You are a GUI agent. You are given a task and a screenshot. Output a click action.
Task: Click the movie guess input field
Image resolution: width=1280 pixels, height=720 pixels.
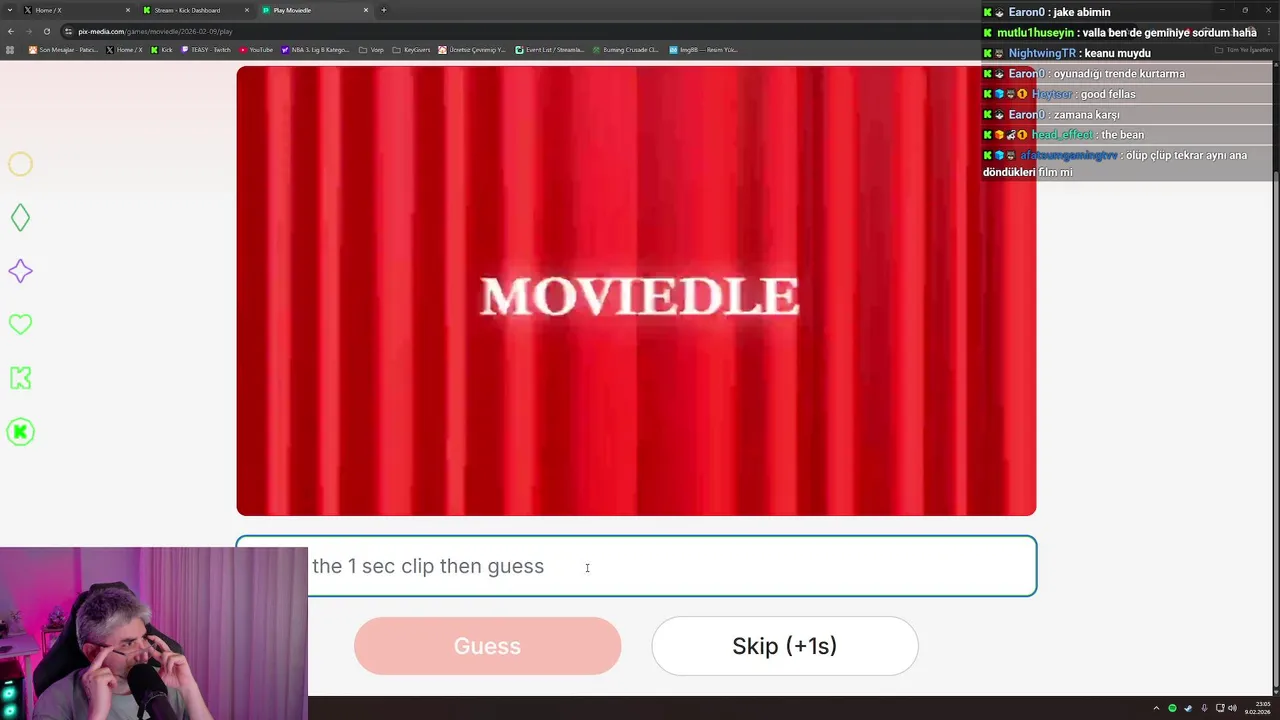[636, 566]
